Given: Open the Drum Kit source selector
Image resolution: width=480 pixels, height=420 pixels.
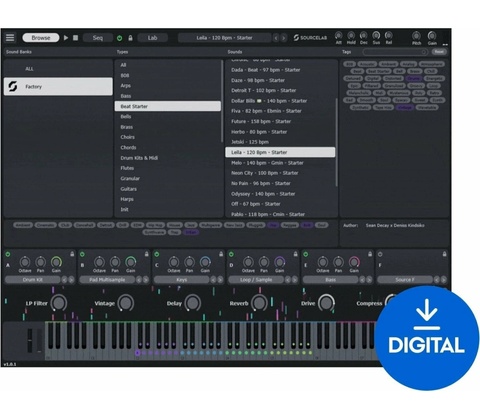Looking at the screenshot, I should point(33,280).
